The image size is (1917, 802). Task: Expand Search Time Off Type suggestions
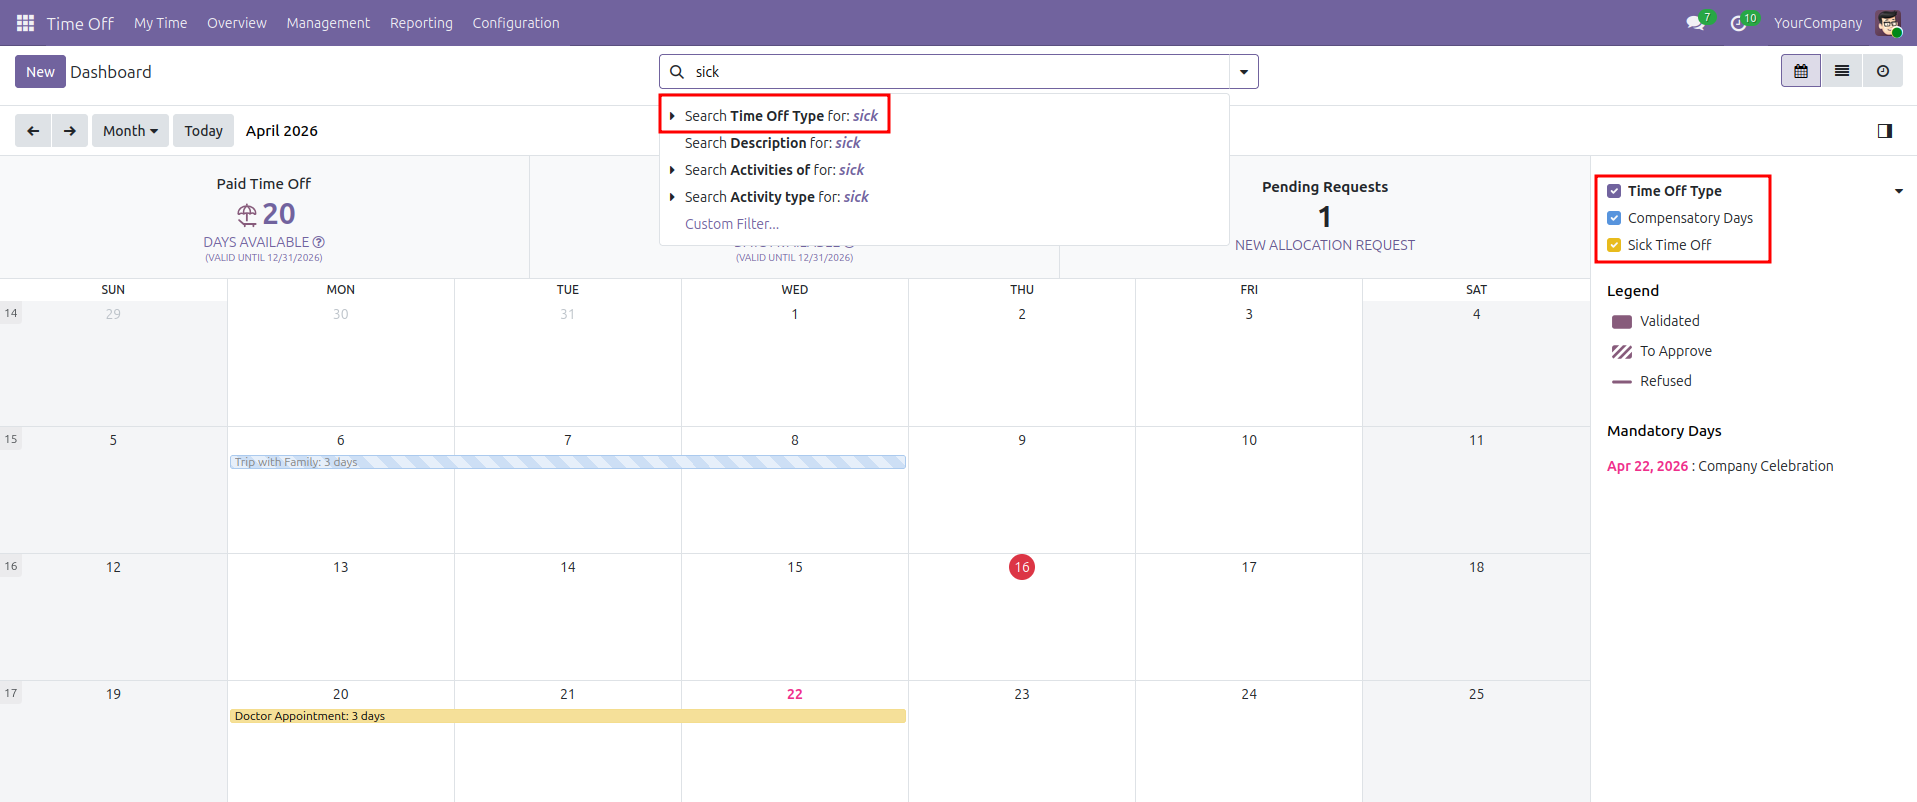tap(672, 116)
